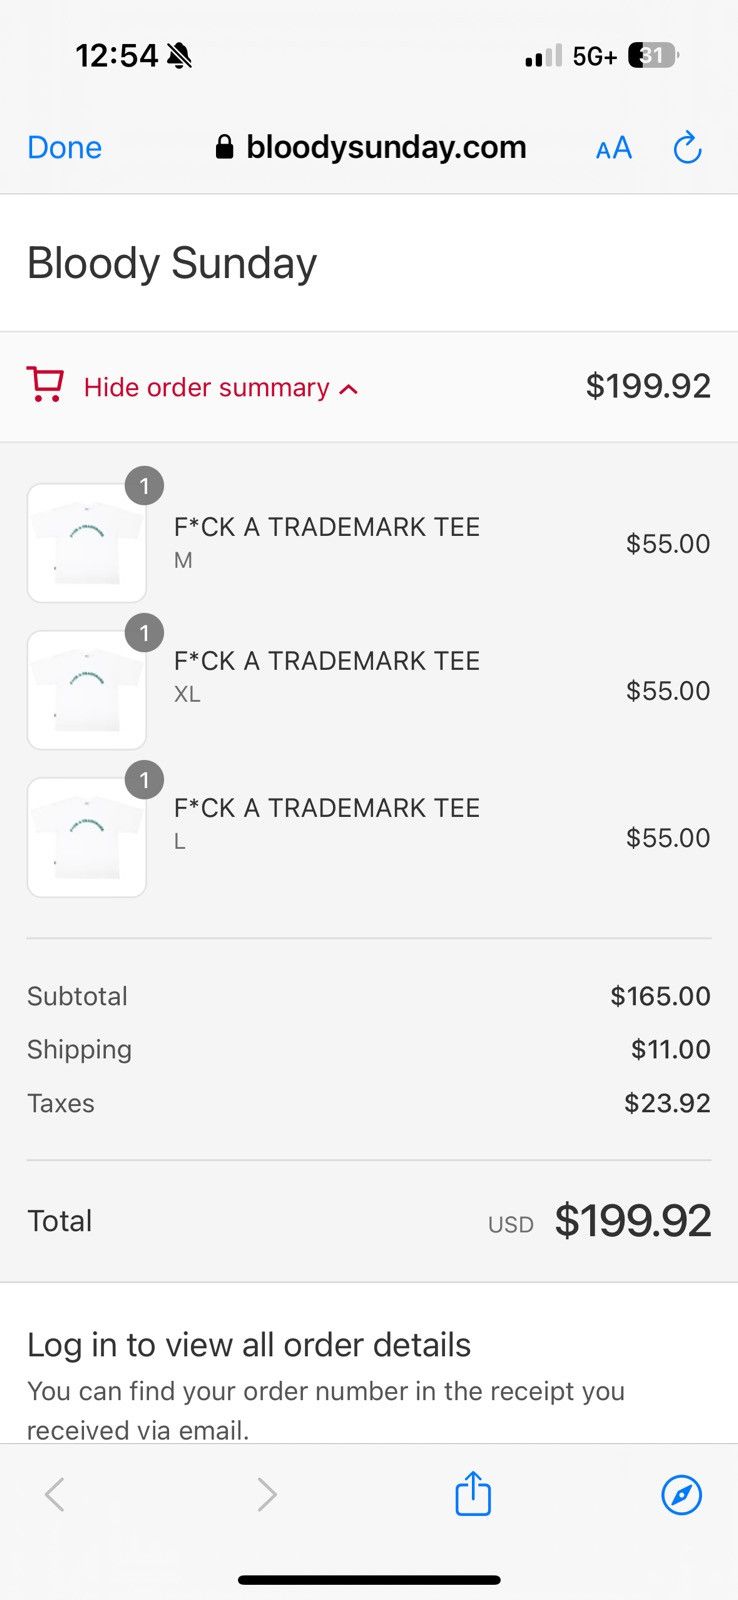
Task: Tap the chevron next to Hide order summary
Action: coord(348,389)
